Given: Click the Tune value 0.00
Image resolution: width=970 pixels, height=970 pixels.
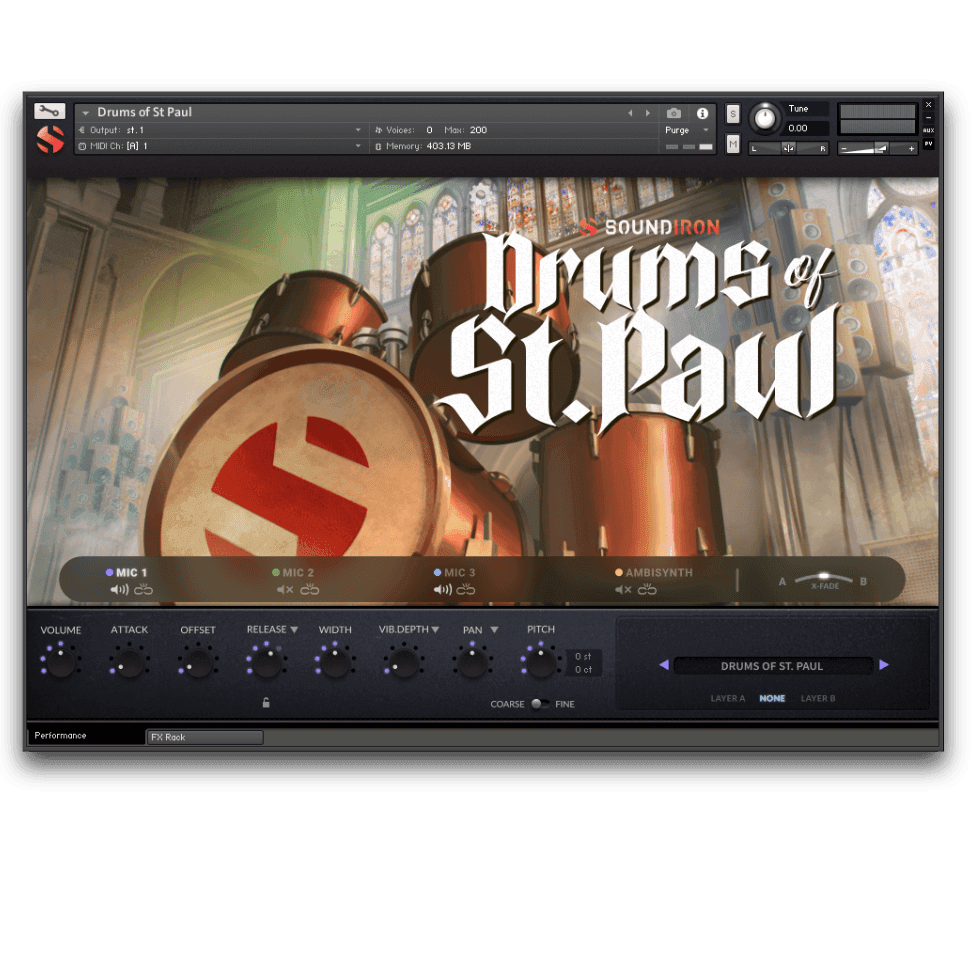Looking at the screenshot, I should 798,128.
